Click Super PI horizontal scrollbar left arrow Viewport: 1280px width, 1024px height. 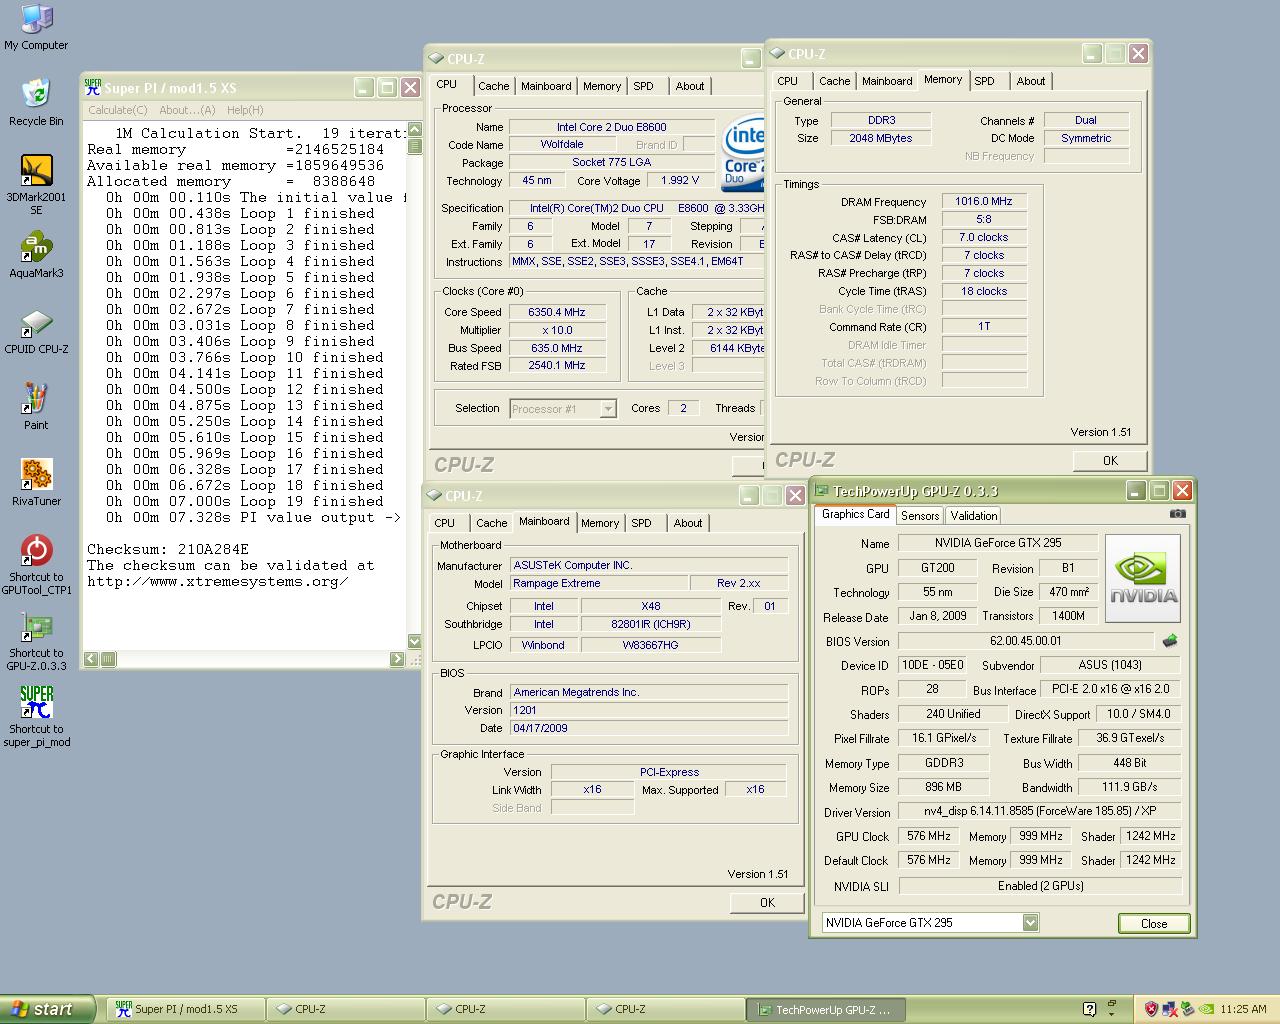[91, 659]
